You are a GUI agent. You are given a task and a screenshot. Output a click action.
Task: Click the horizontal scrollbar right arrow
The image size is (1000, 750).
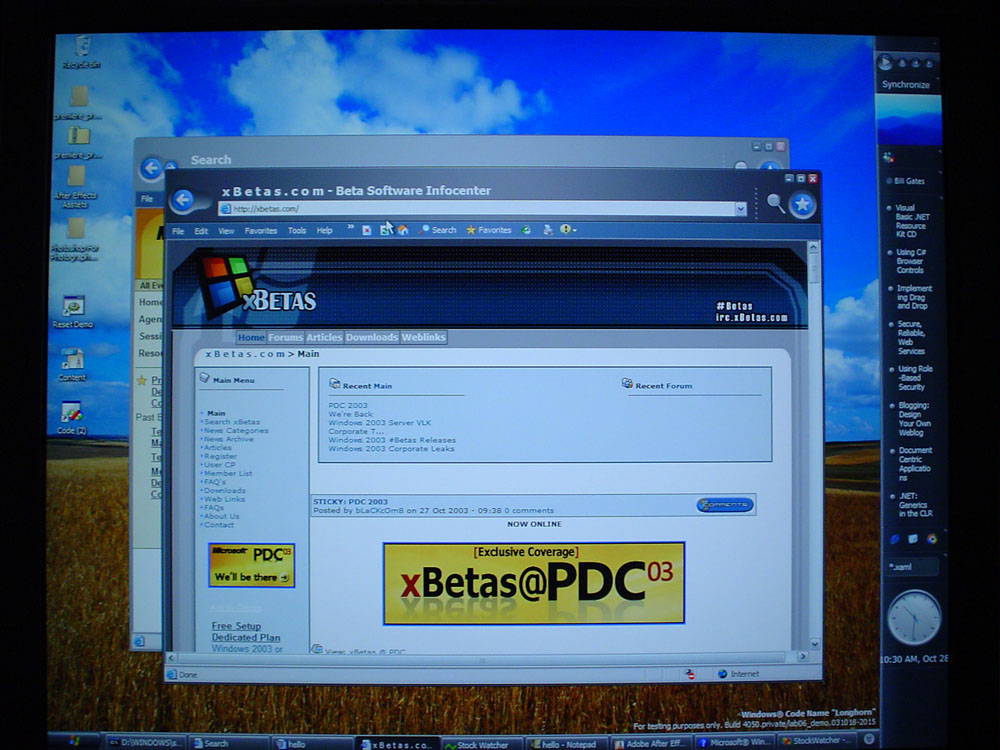point(802,656)
